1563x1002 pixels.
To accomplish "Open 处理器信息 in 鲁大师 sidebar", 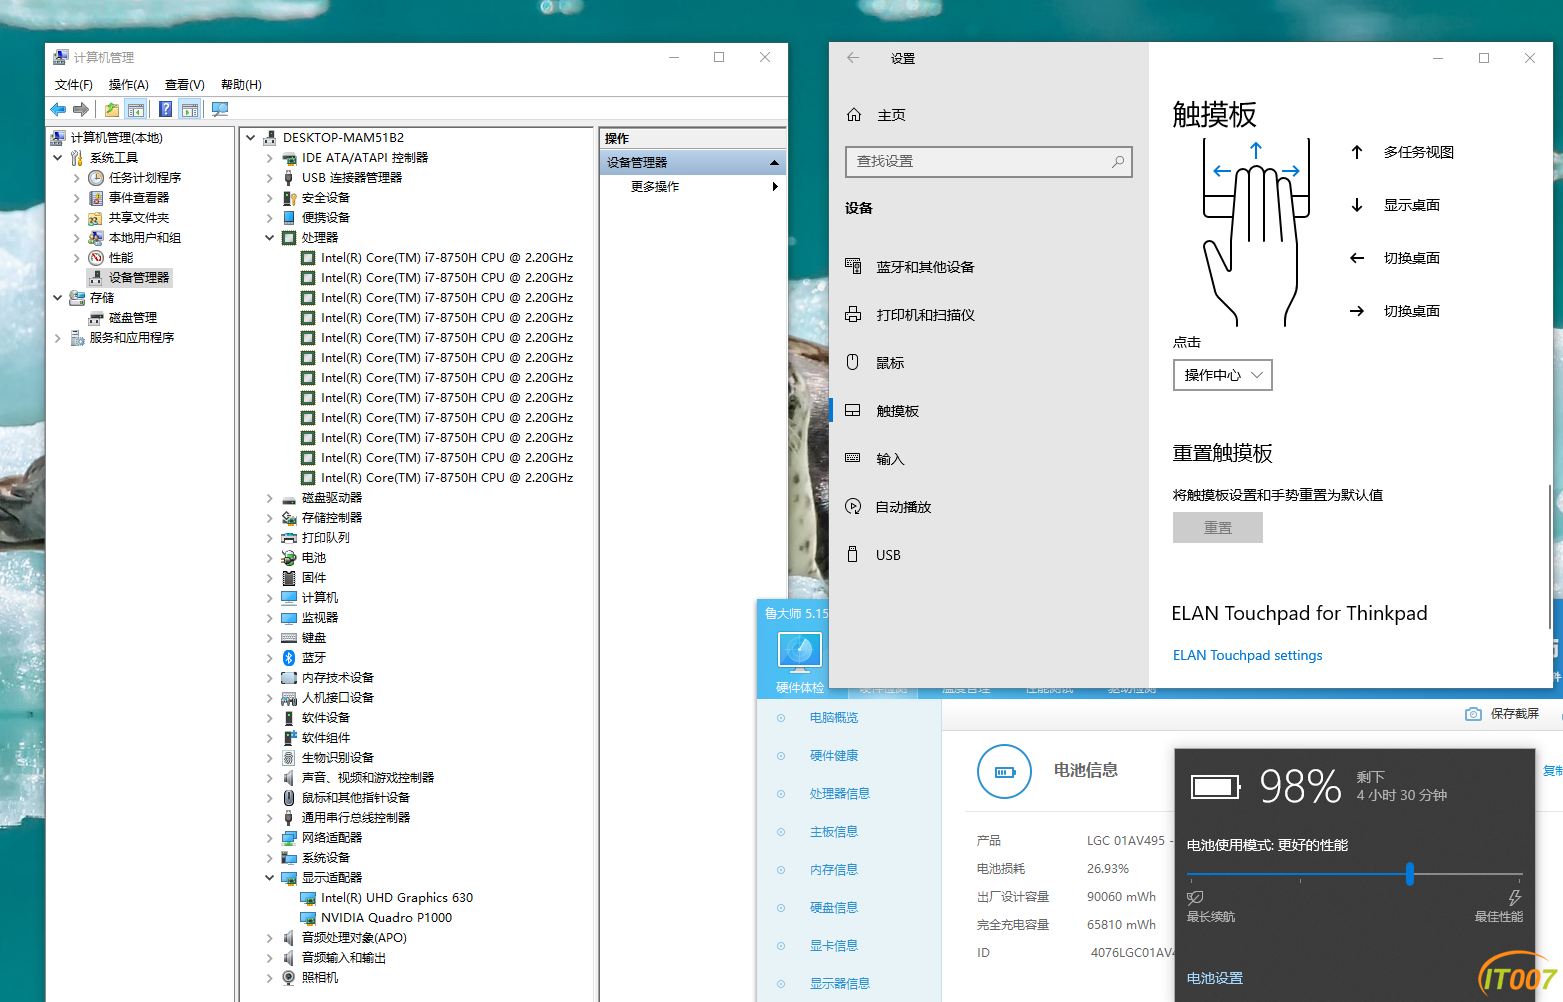I will pyautogui.click(x=839, y=793).
